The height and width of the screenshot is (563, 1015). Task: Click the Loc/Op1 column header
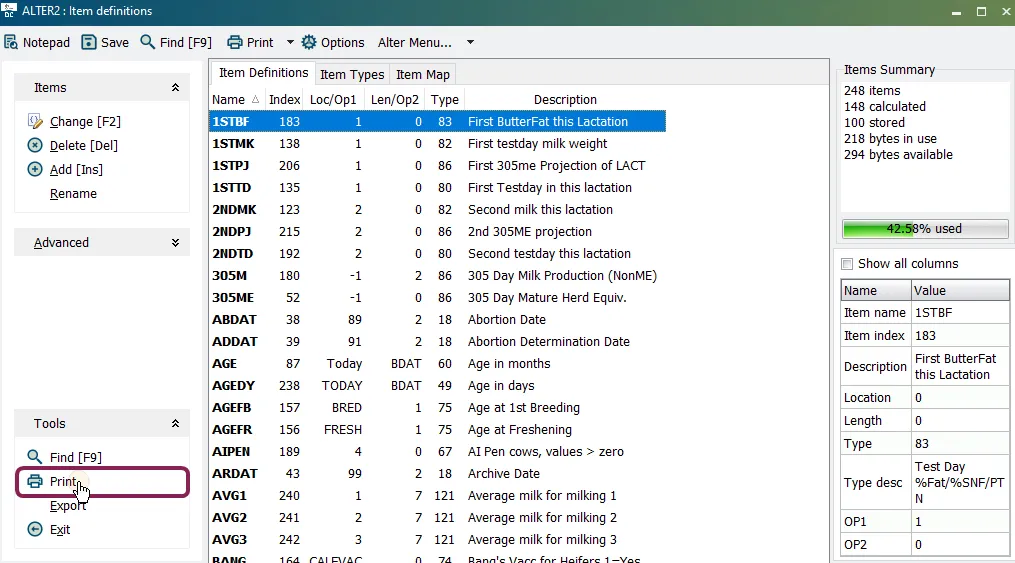tap(333, 100)
